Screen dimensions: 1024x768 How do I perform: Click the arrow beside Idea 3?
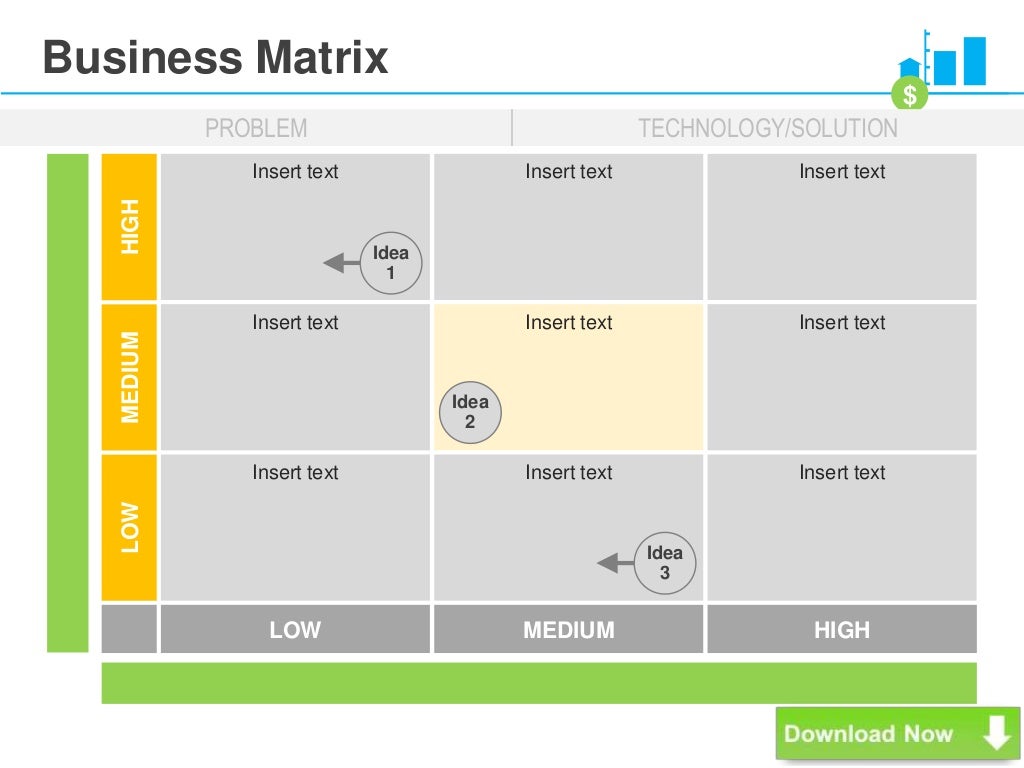(x=615, y=563)
